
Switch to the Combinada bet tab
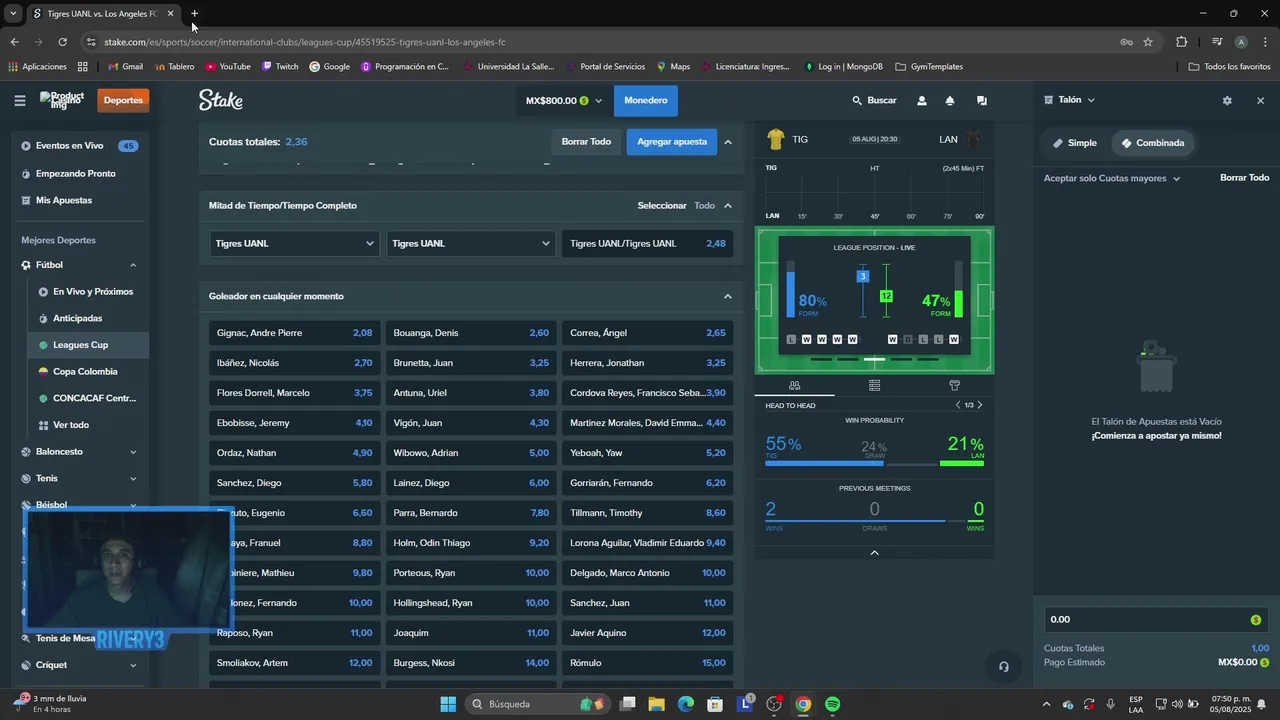1152,143
